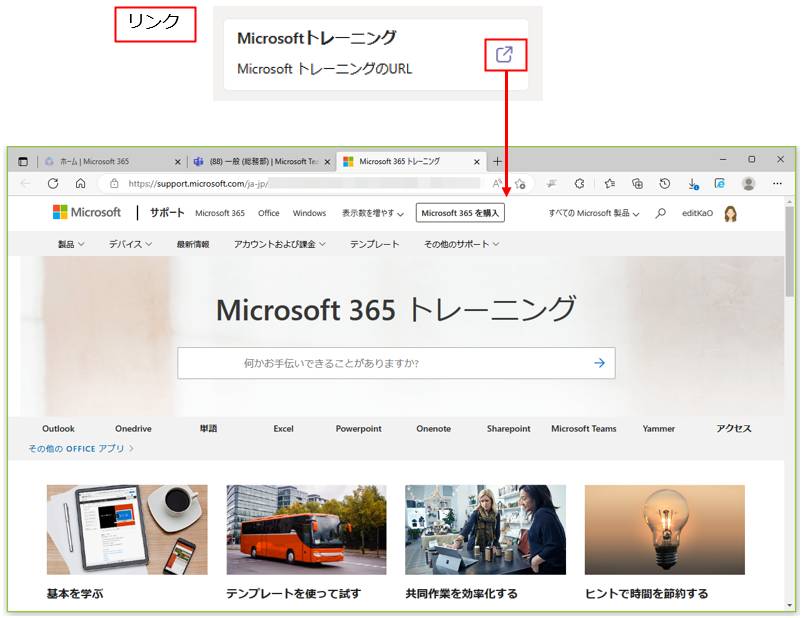
Task: Open ヒントで時間を節約する lightbulb thumbnail
Action: (665, 529)
